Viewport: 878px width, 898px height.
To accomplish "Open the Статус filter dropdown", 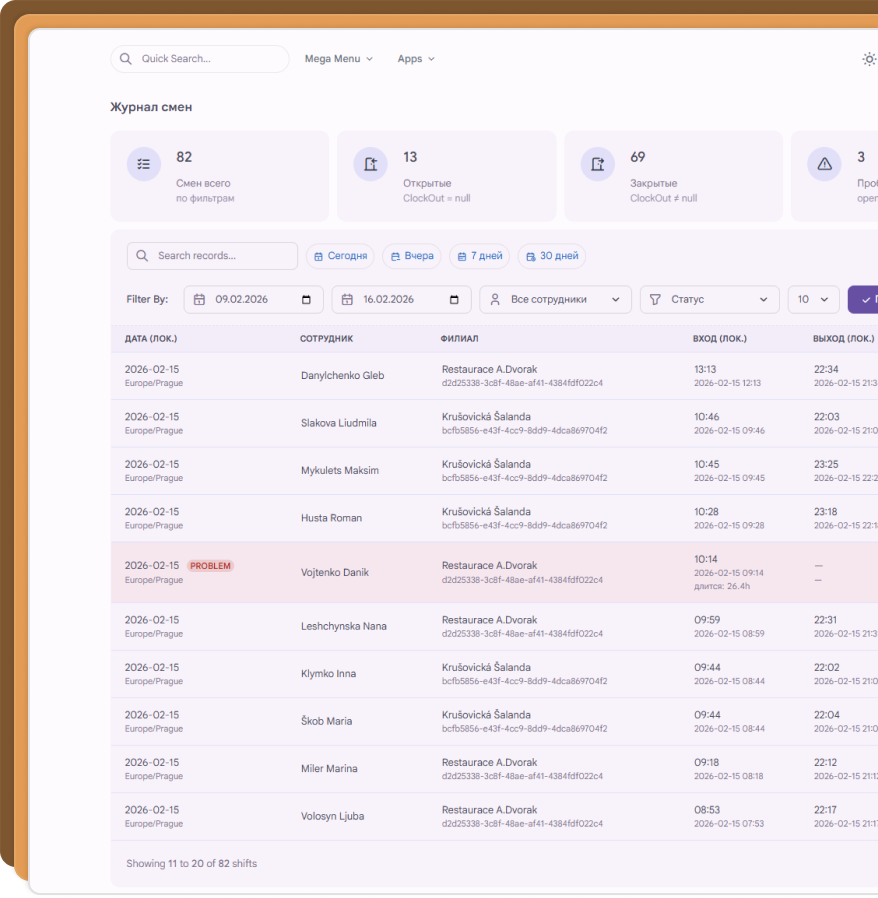I will pos(709,299).
